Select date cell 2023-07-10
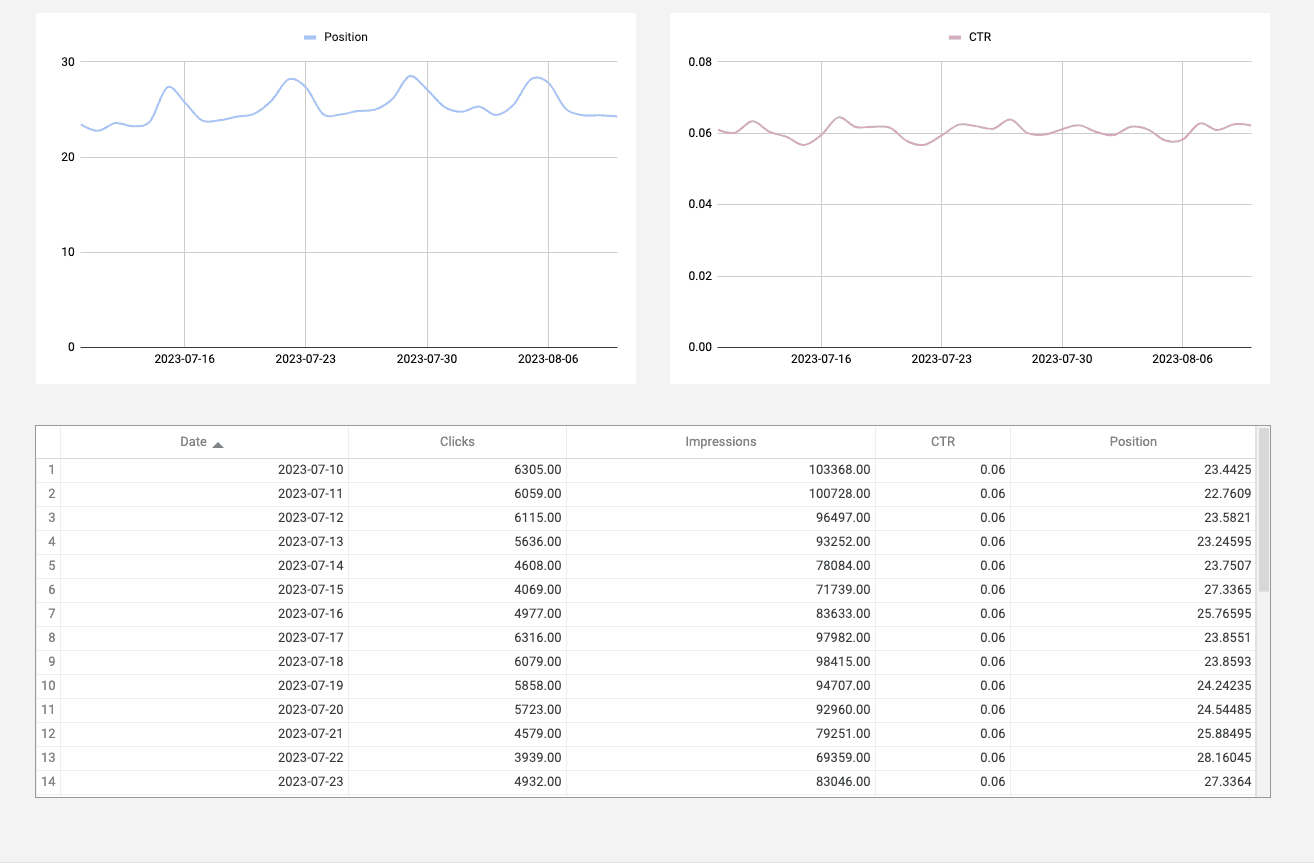The image size is (1314, 865). click(x=311, y=469)
